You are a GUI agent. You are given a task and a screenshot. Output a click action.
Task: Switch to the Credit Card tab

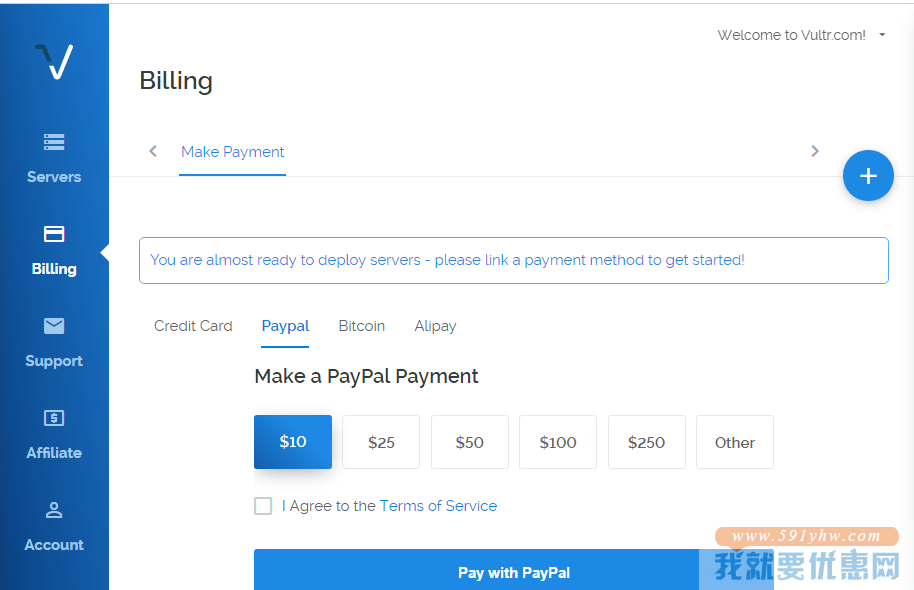(193, 326)
